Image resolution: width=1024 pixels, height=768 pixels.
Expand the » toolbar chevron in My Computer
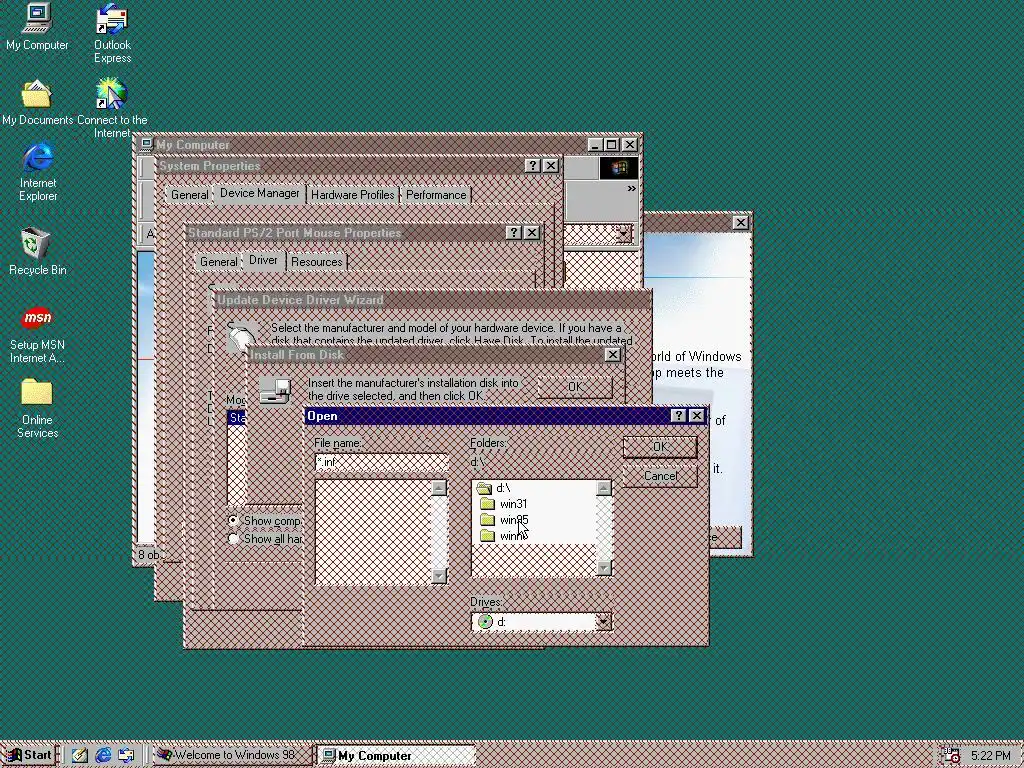click(x=632, y=189)
